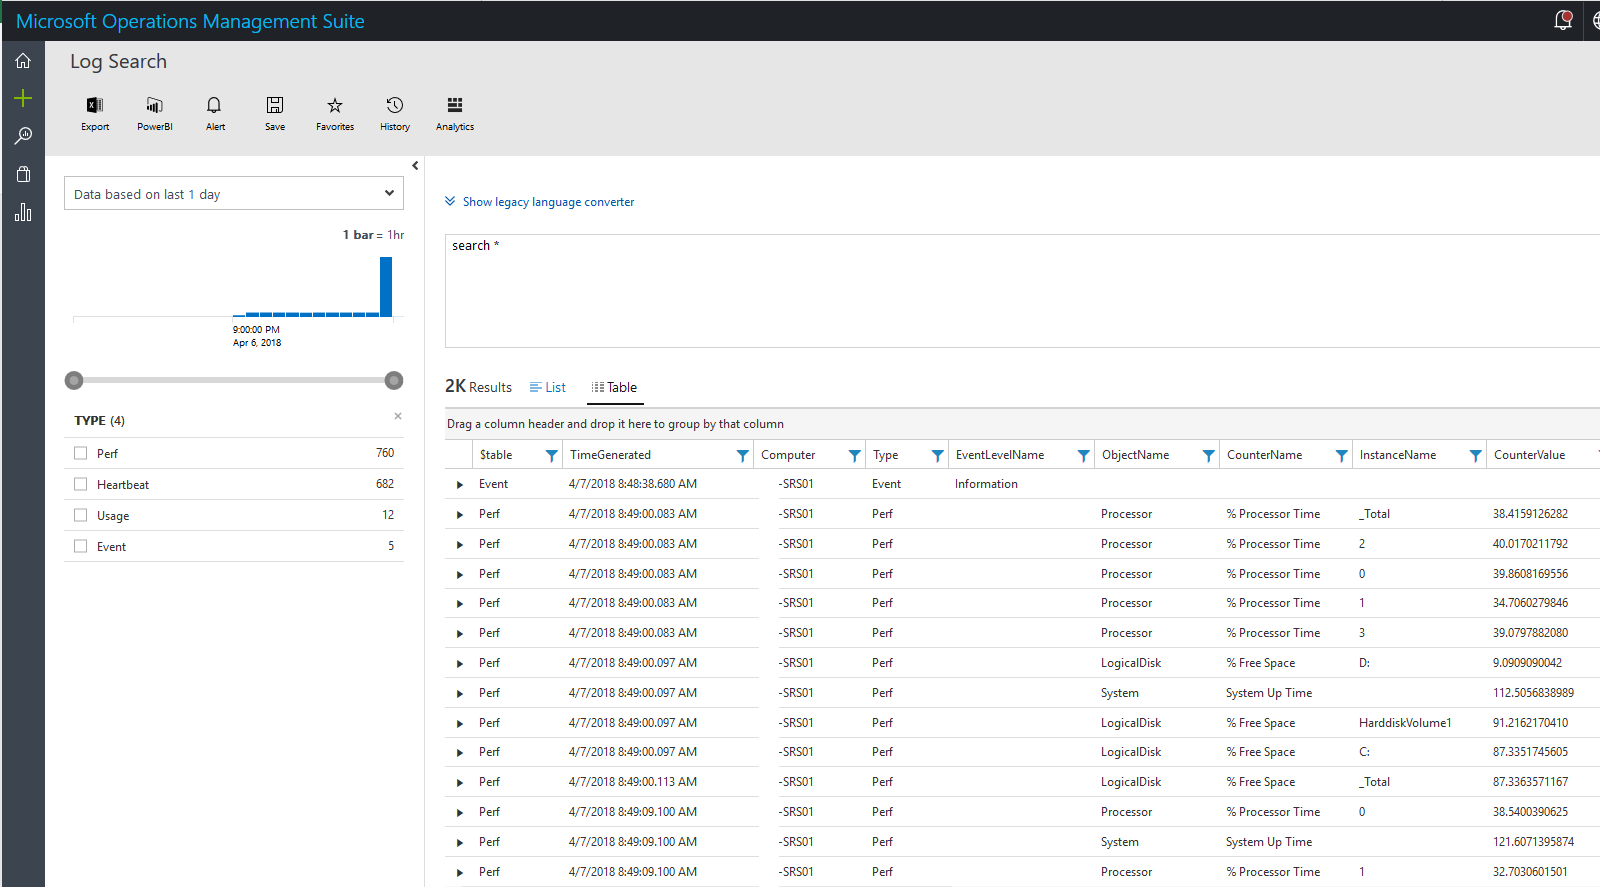Click the Microsoft Operations Management Suite title
The image size is (1600, 887).
(x=190, y=21)
